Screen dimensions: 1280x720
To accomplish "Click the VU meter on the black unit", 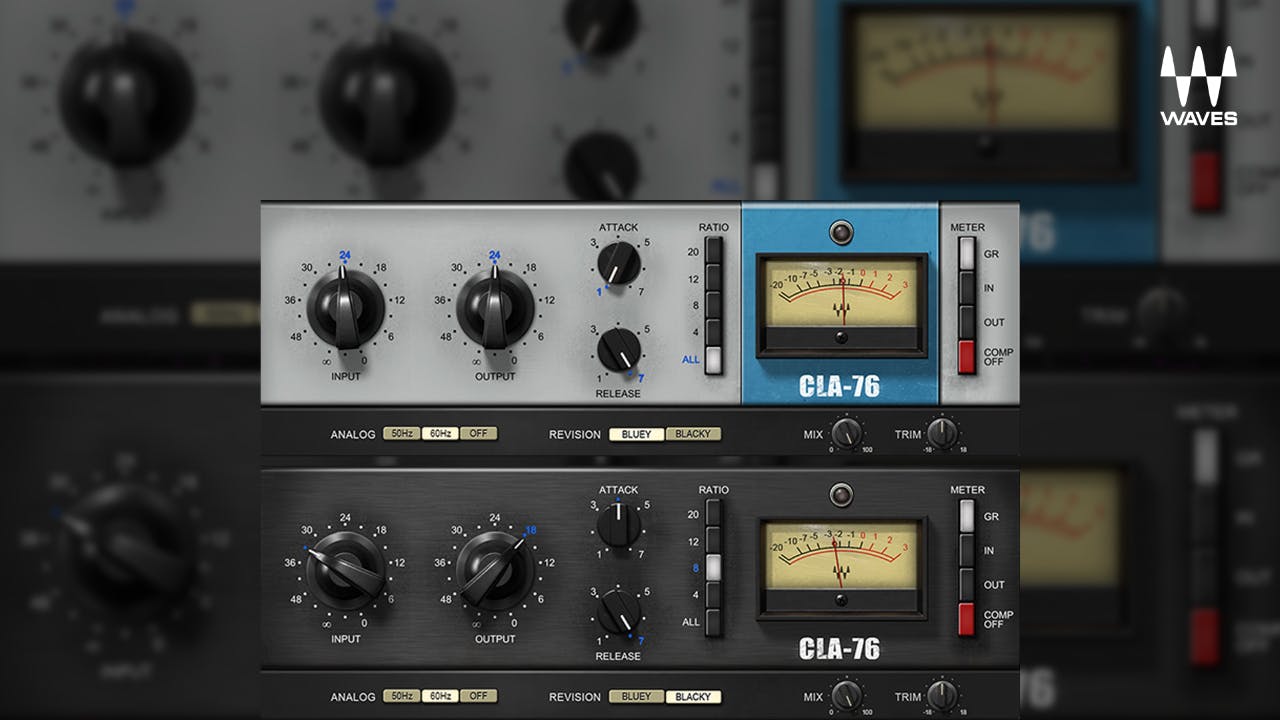I will 841,568.
